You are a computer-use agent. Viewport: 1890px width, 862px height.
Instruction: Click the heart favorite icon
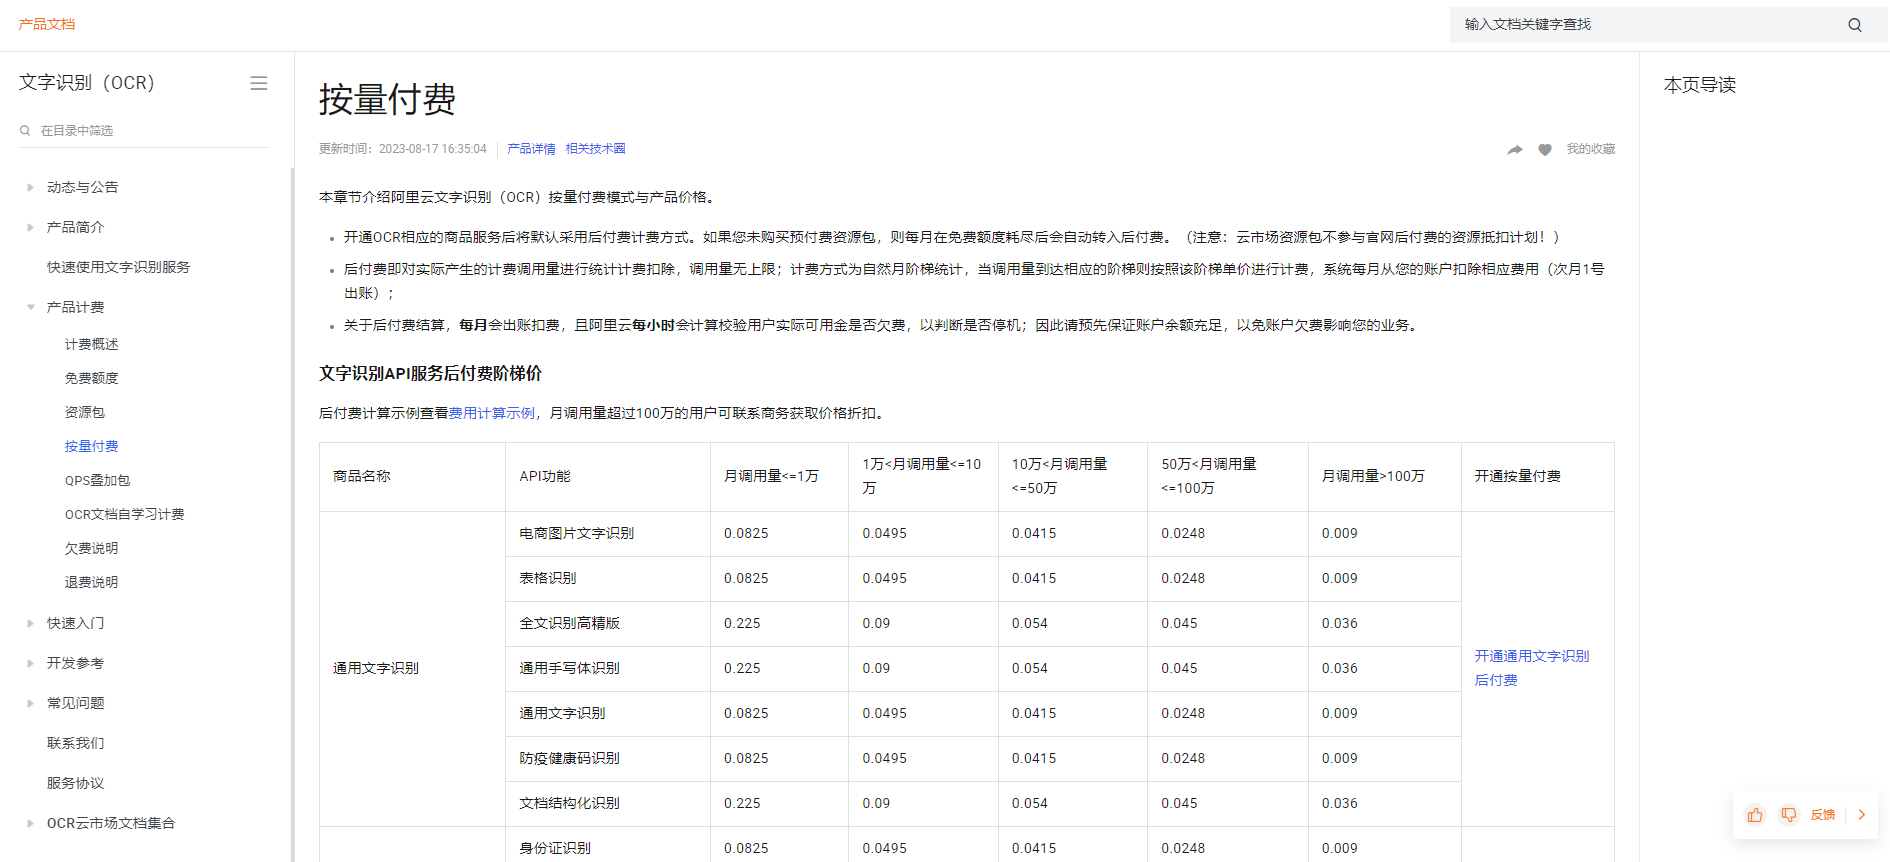[1545, 149]
